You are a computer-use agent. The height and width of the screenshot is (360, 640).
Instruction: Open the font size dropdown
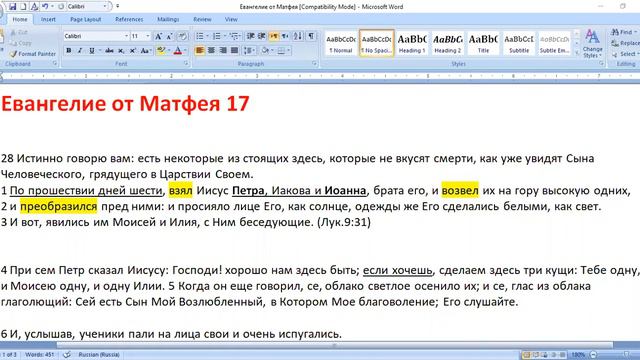(x=148, y=36)
